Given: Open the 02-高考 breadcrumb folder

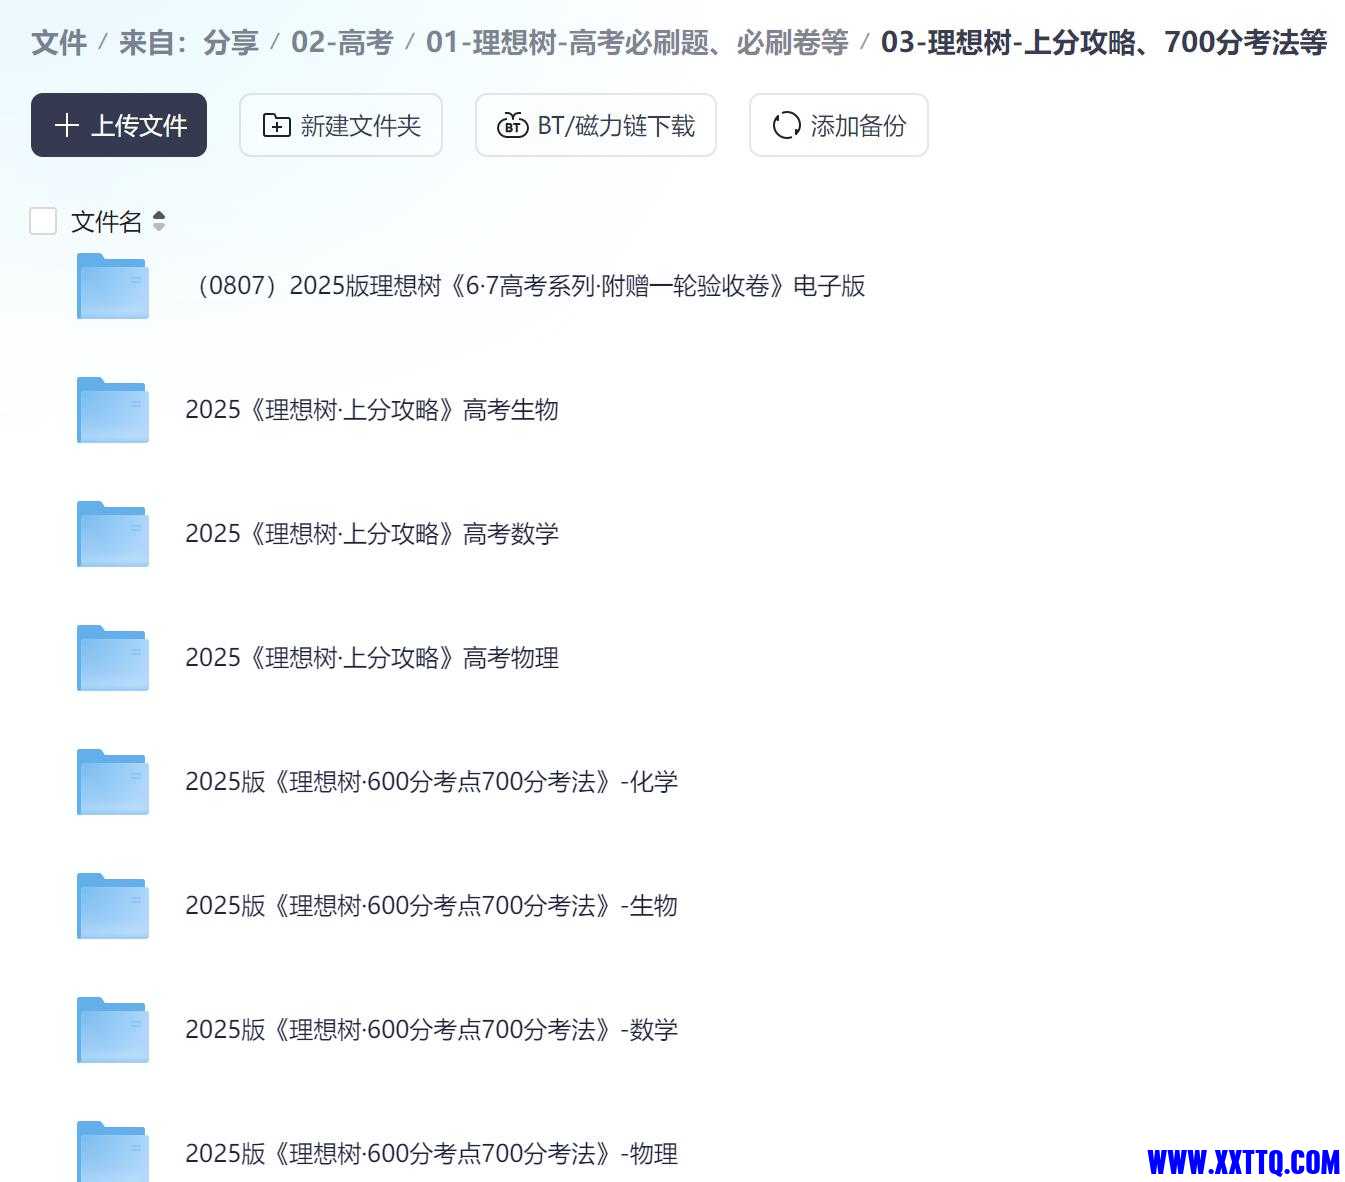Looking at the screenshot, I should [342, 42].
